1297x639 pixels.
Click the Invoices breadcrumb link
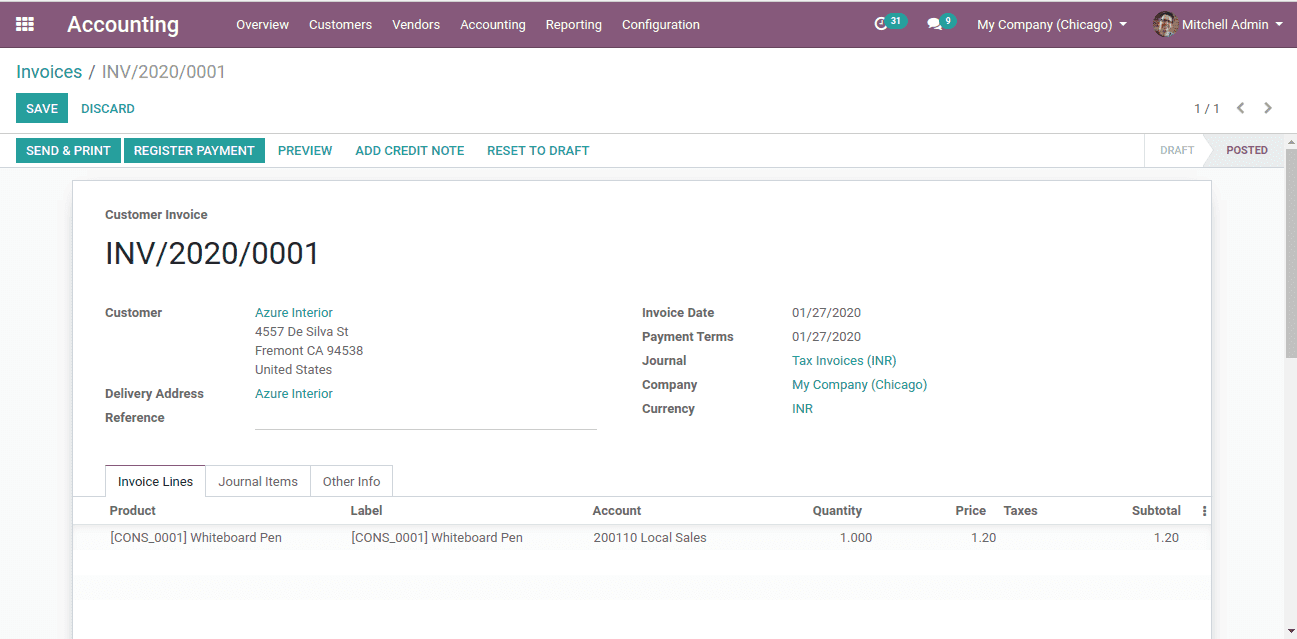coord(49,72)
